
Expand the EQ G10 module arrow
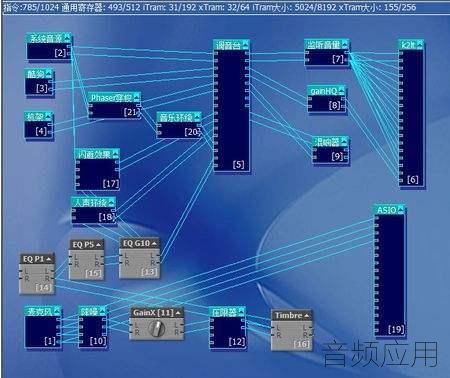(x=154, y=244)
